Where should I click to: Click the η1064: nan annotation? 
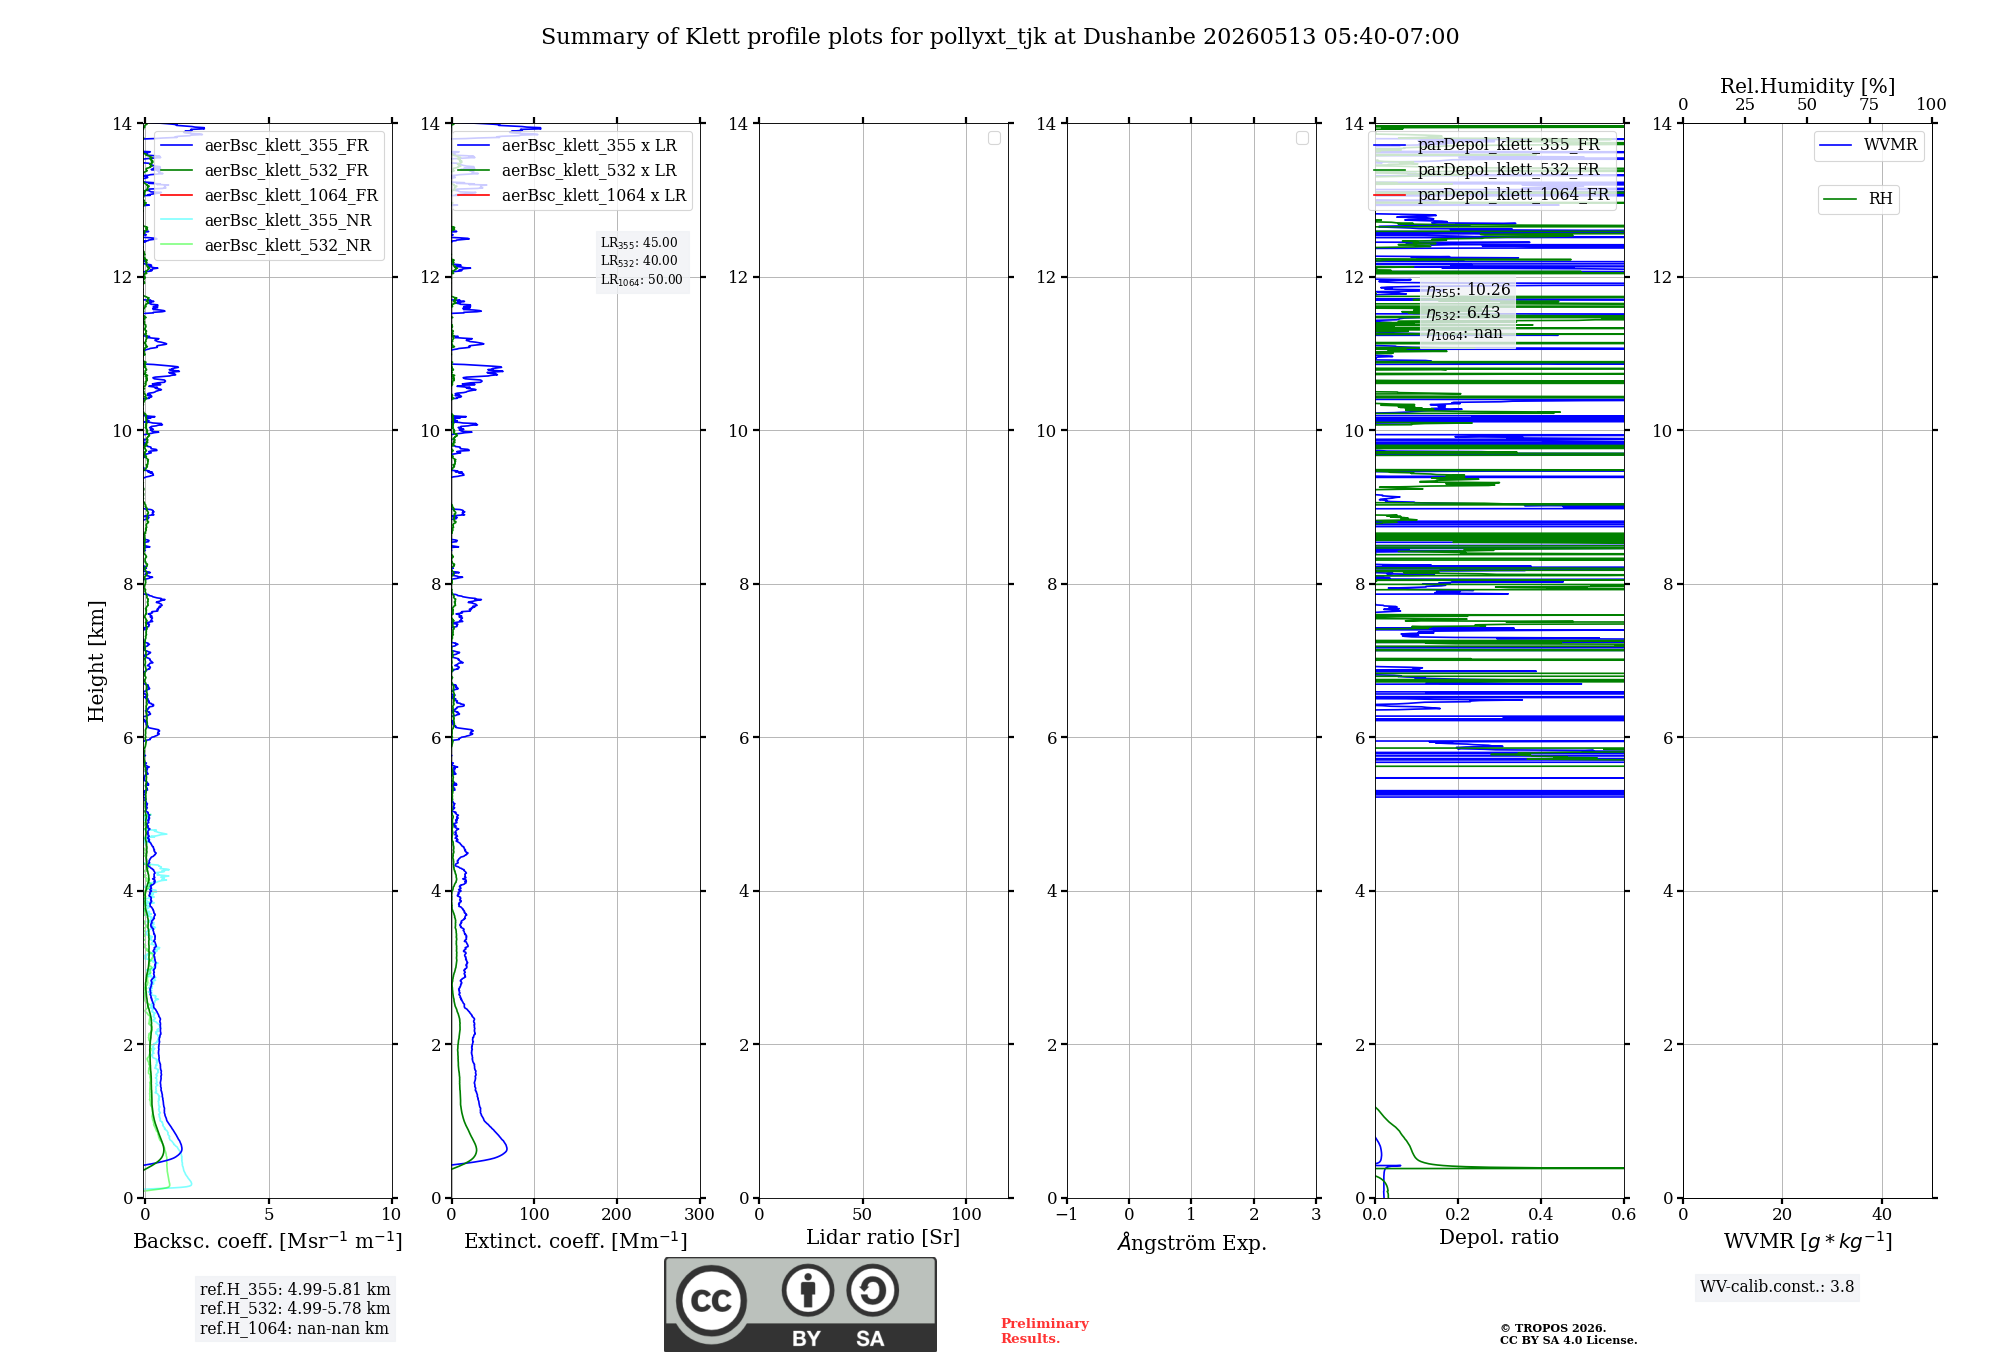1464,333
